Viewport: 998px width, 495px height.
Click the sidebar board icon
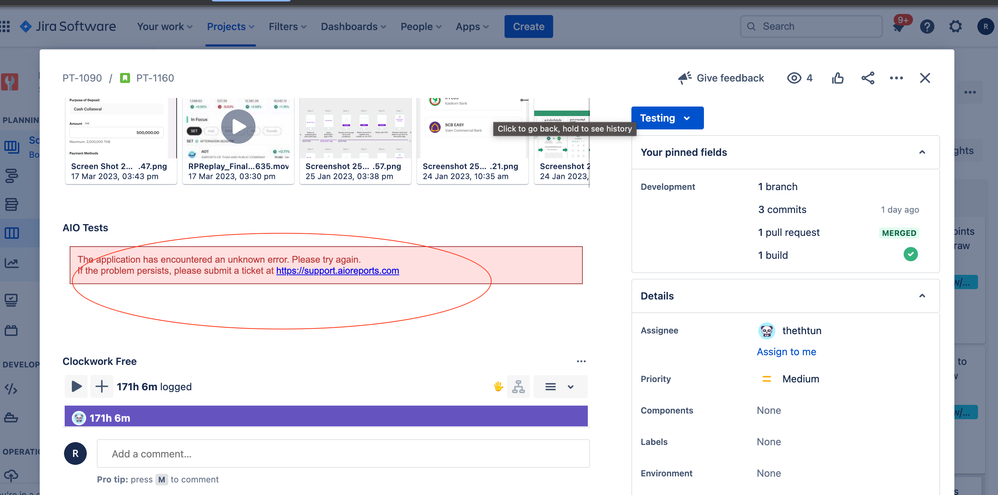click(x=11, y=234)
